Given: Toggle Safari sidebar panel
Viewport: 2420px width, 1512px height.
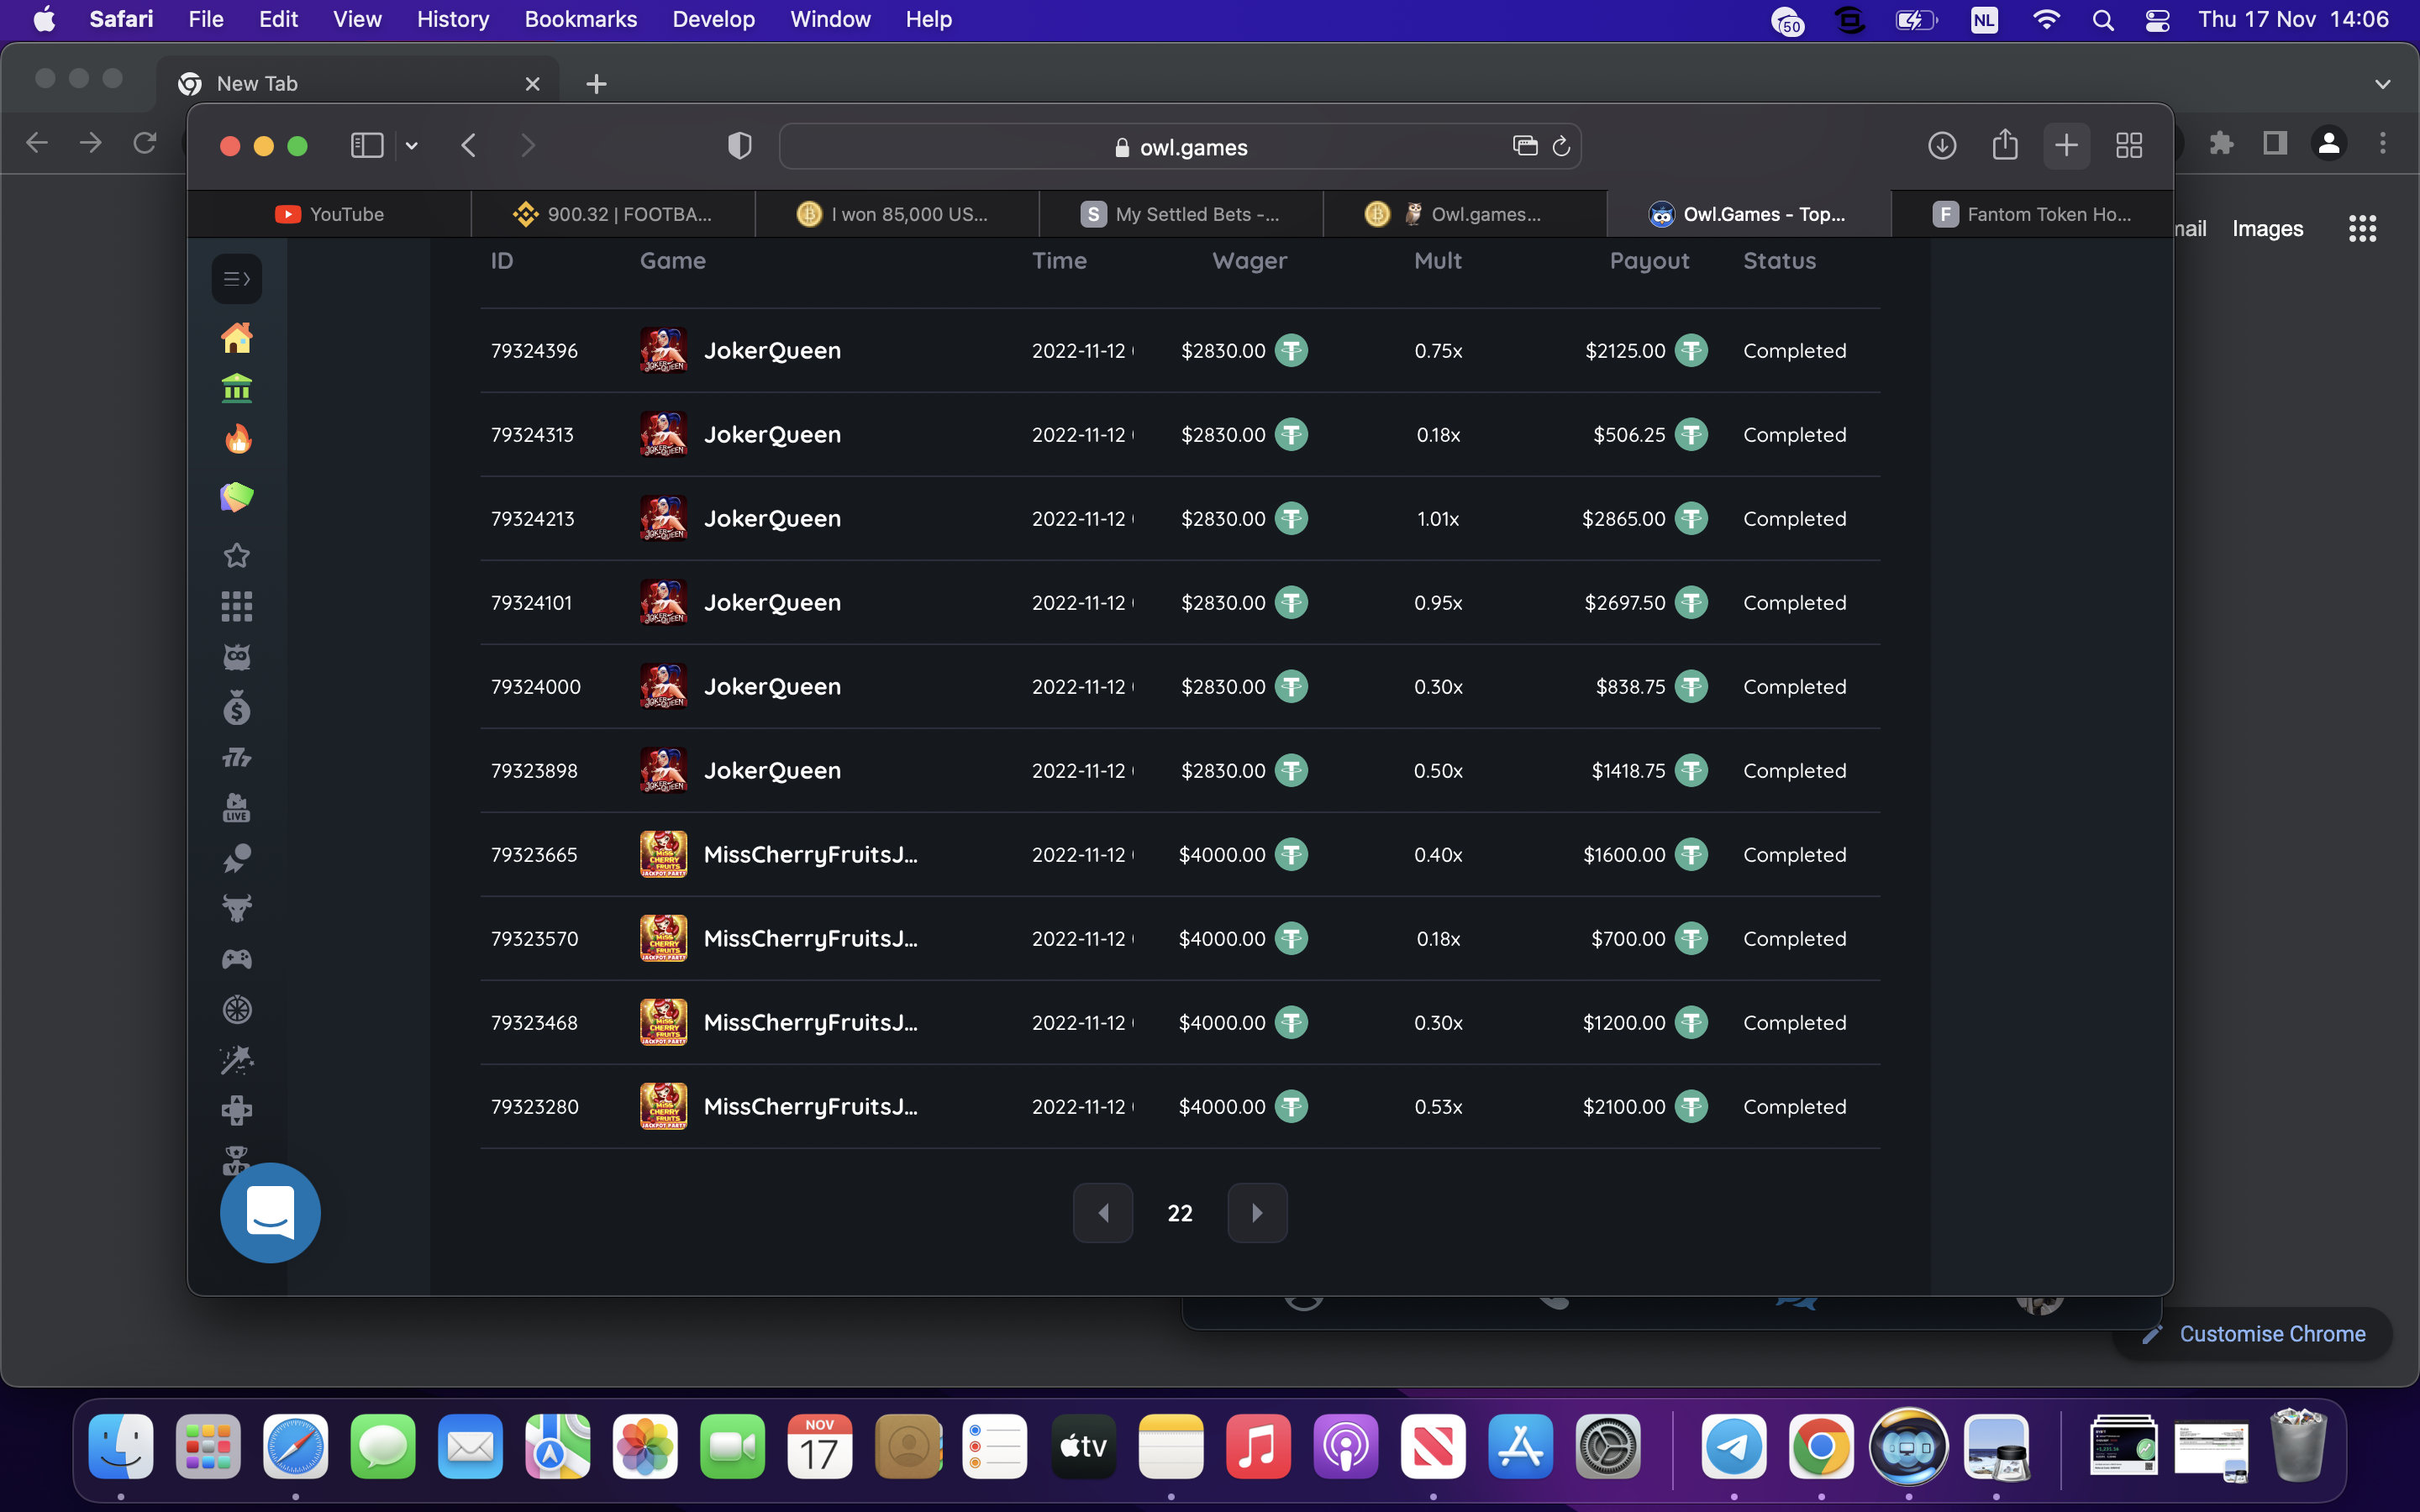Looking at the screenshot, I should click(x=367, y=146).
